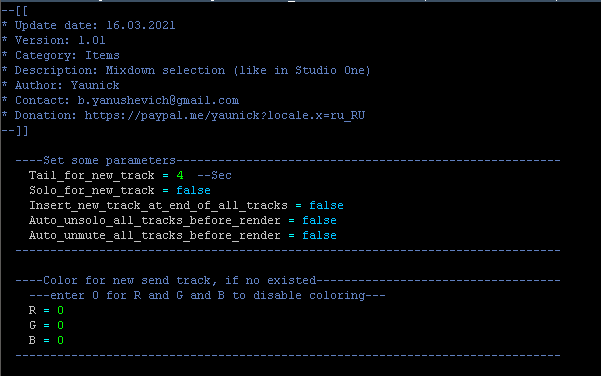Viewport: 601px width, 376px height.
Task: Click the --Sec comment
Action: pyautogui.click(x=214, y=176)
